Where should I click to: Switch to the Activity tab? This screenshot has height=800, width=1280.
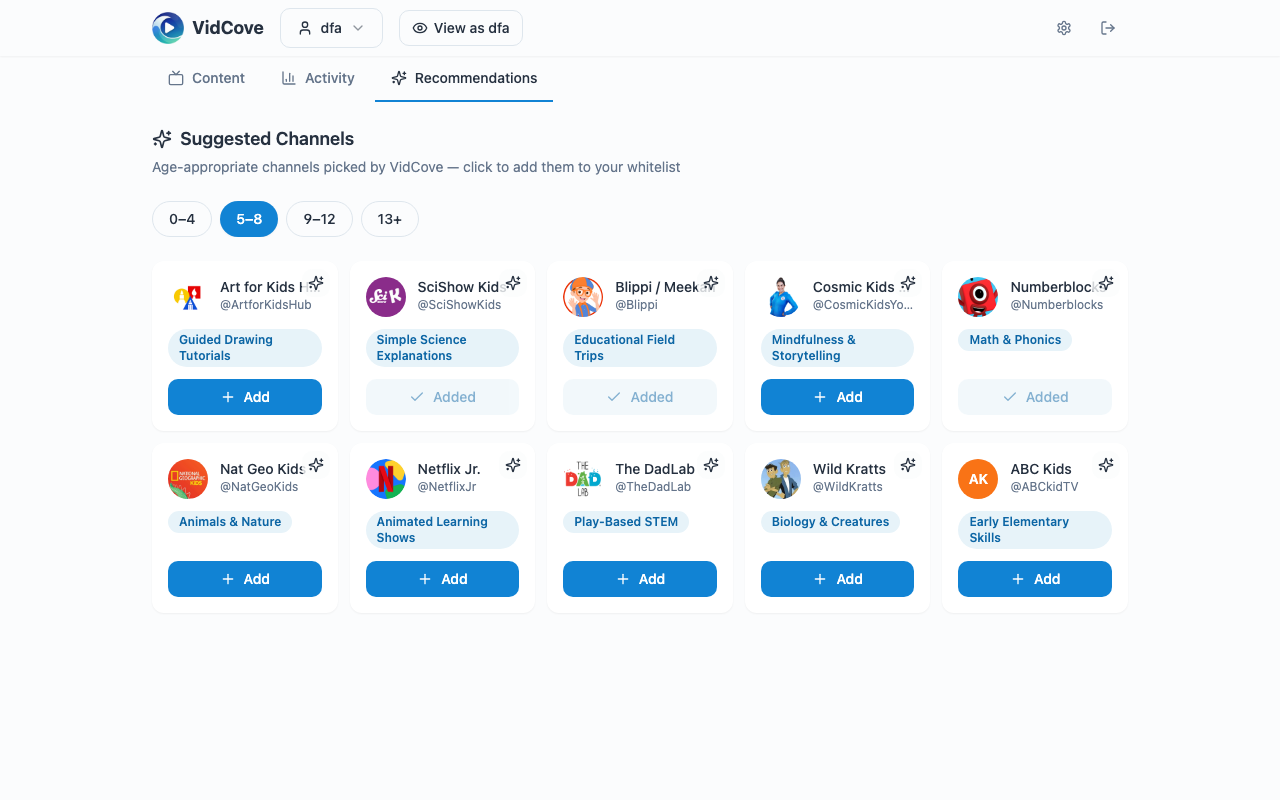point(318,78)
